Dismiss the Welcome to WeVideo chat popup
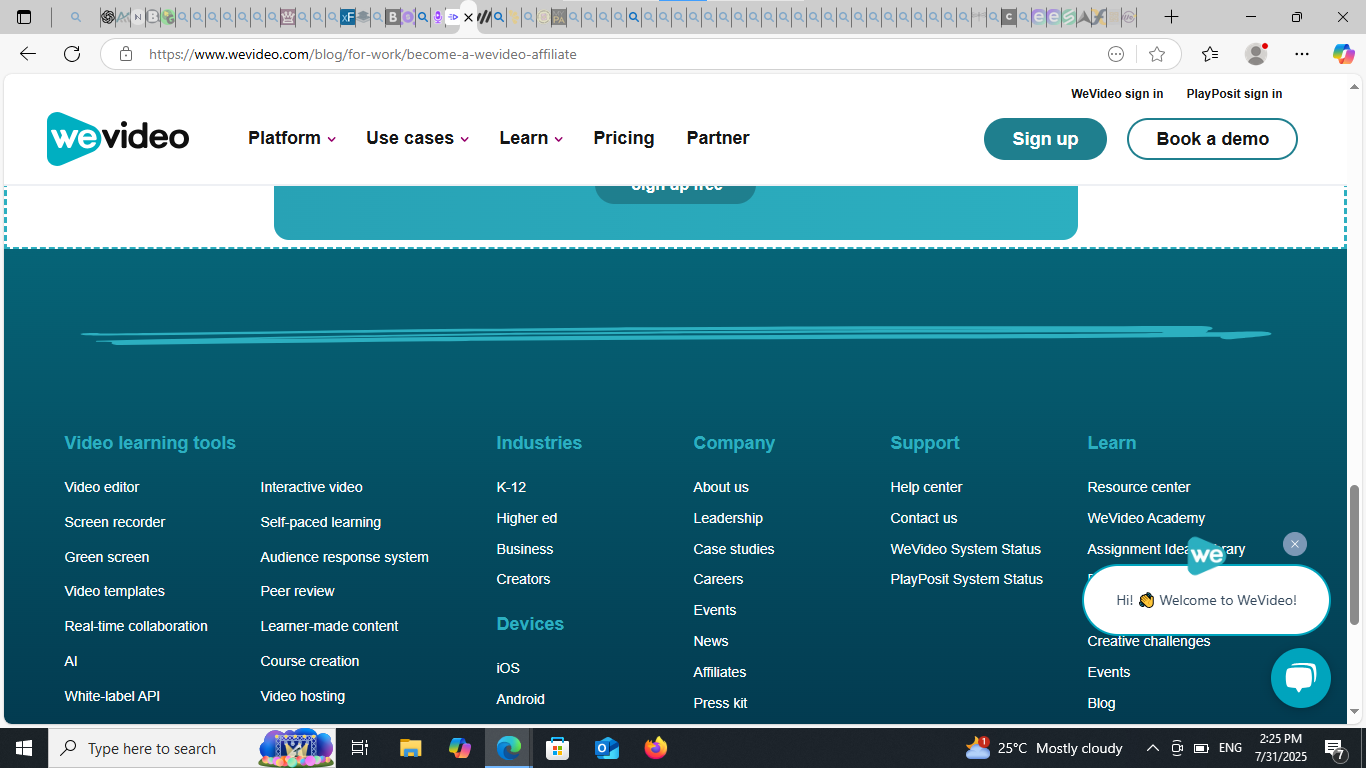 click(x=1295, y=544)
